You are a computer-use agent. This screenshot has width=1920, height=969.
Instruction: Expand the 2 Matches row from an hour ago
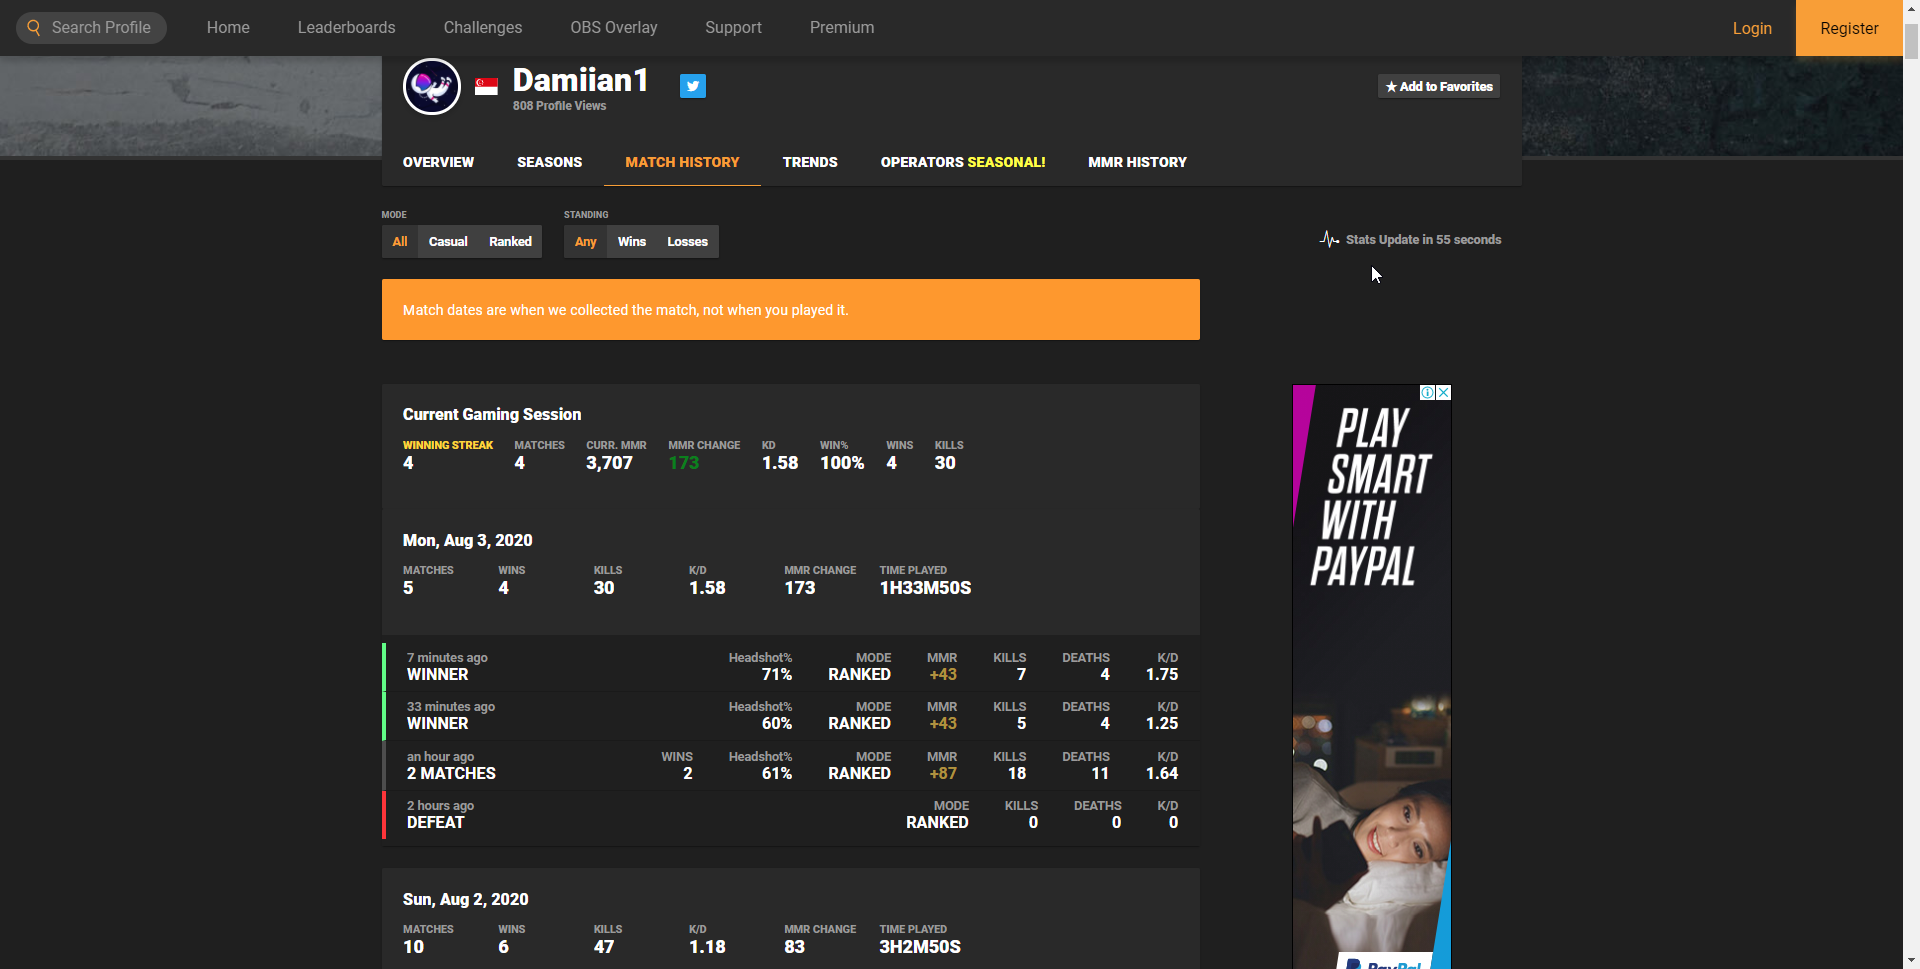[790, 766]
